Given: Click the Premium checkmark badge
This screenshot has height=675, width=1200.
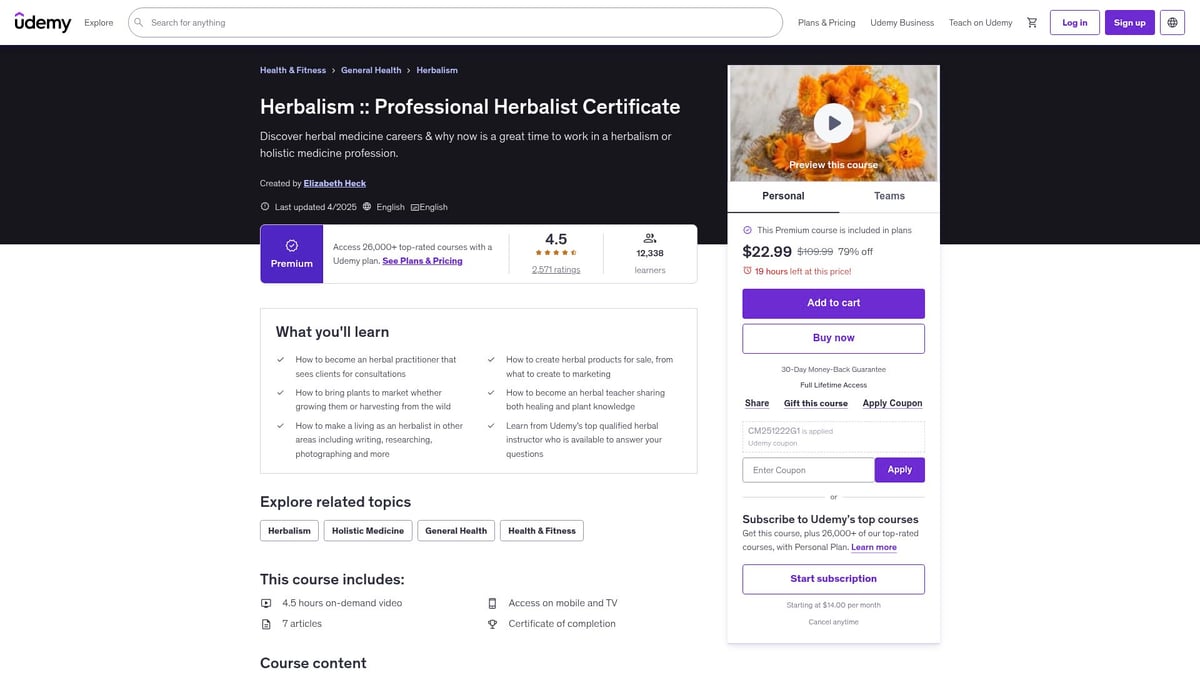Looking at the screenshot, I should click(x=291, y=243).
